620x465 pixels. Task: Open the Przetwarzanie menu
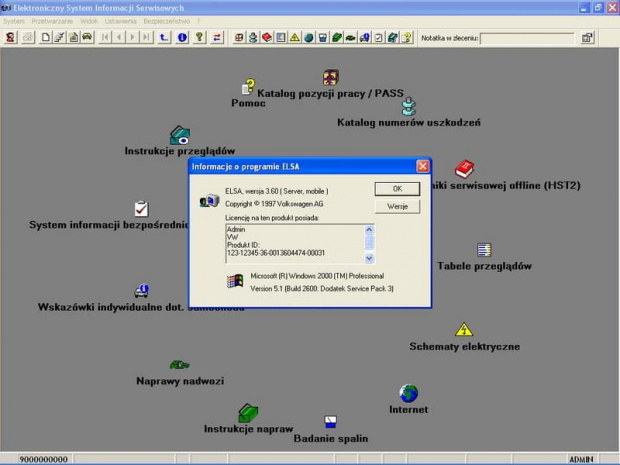point(52,21)
